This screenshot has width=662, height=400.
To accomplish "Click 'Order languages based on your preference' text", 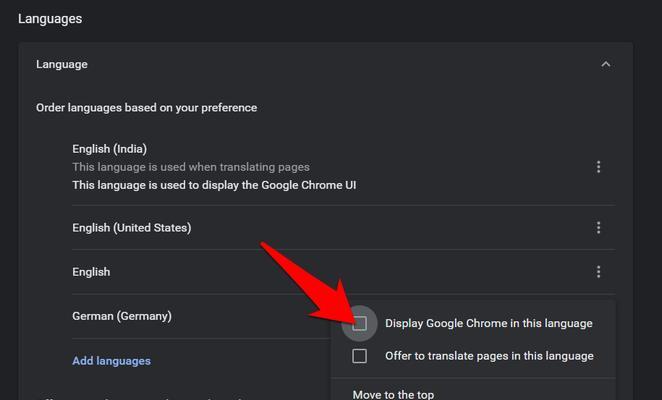I will 147,108.
